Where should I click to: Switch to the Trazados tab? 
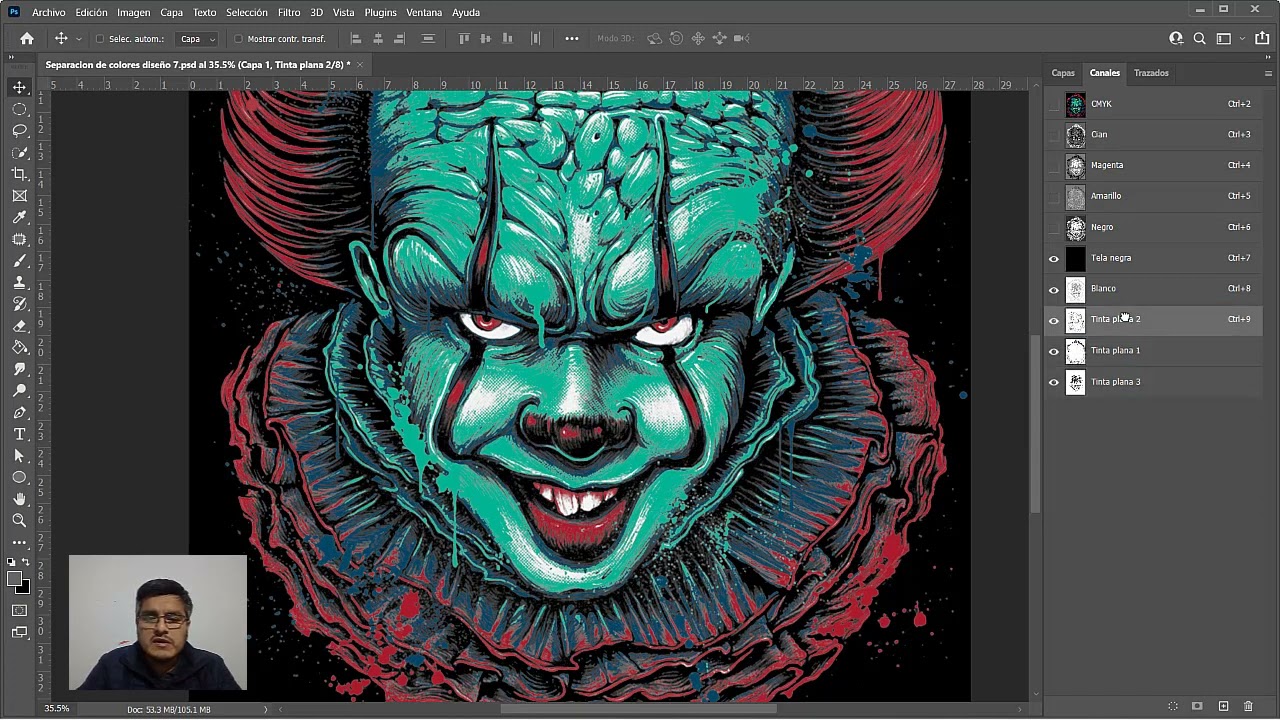click(1151, 73)
